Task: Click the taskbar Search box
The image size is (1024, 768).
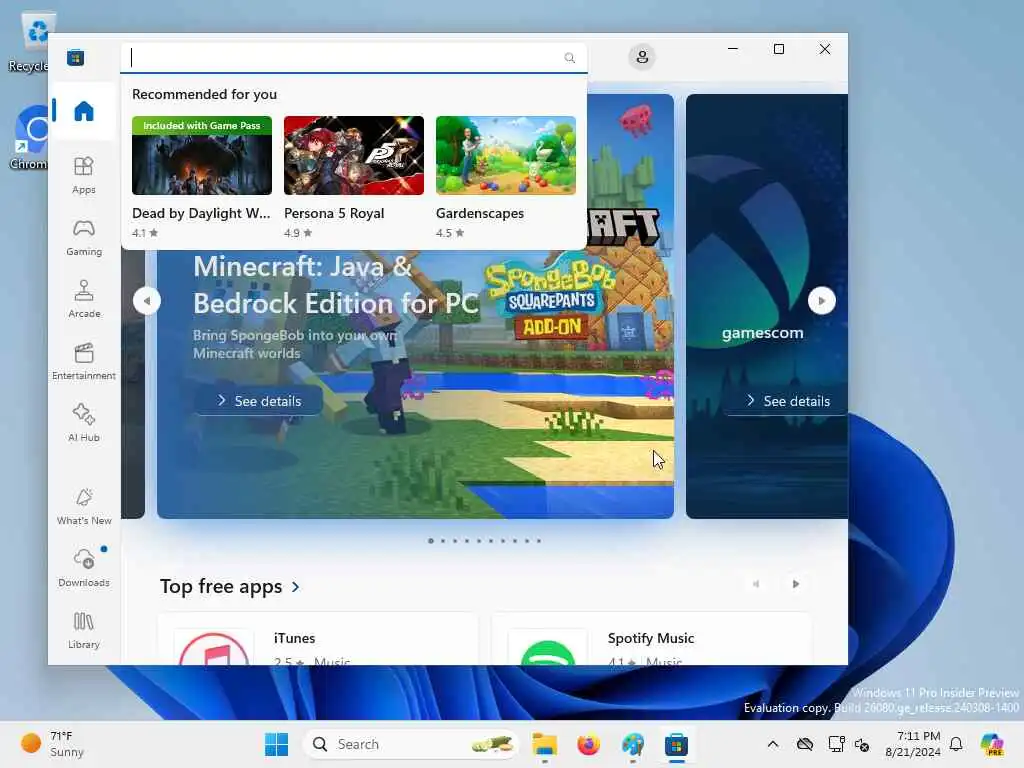Action: pos(411,744)
